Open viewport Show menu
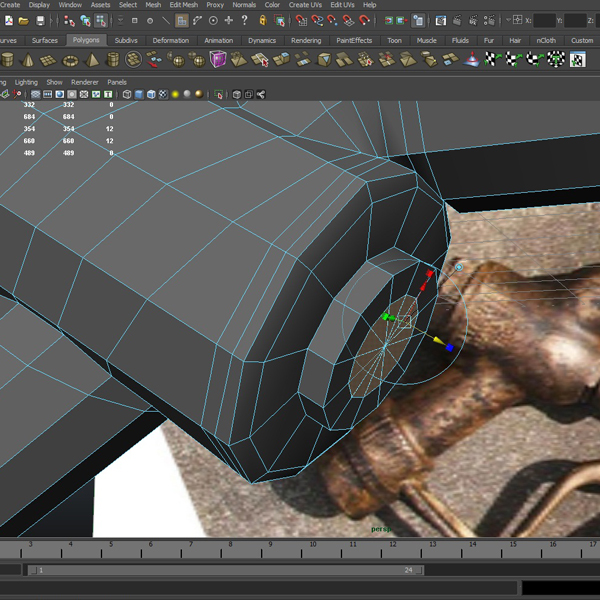 click(x=54, y=82)
